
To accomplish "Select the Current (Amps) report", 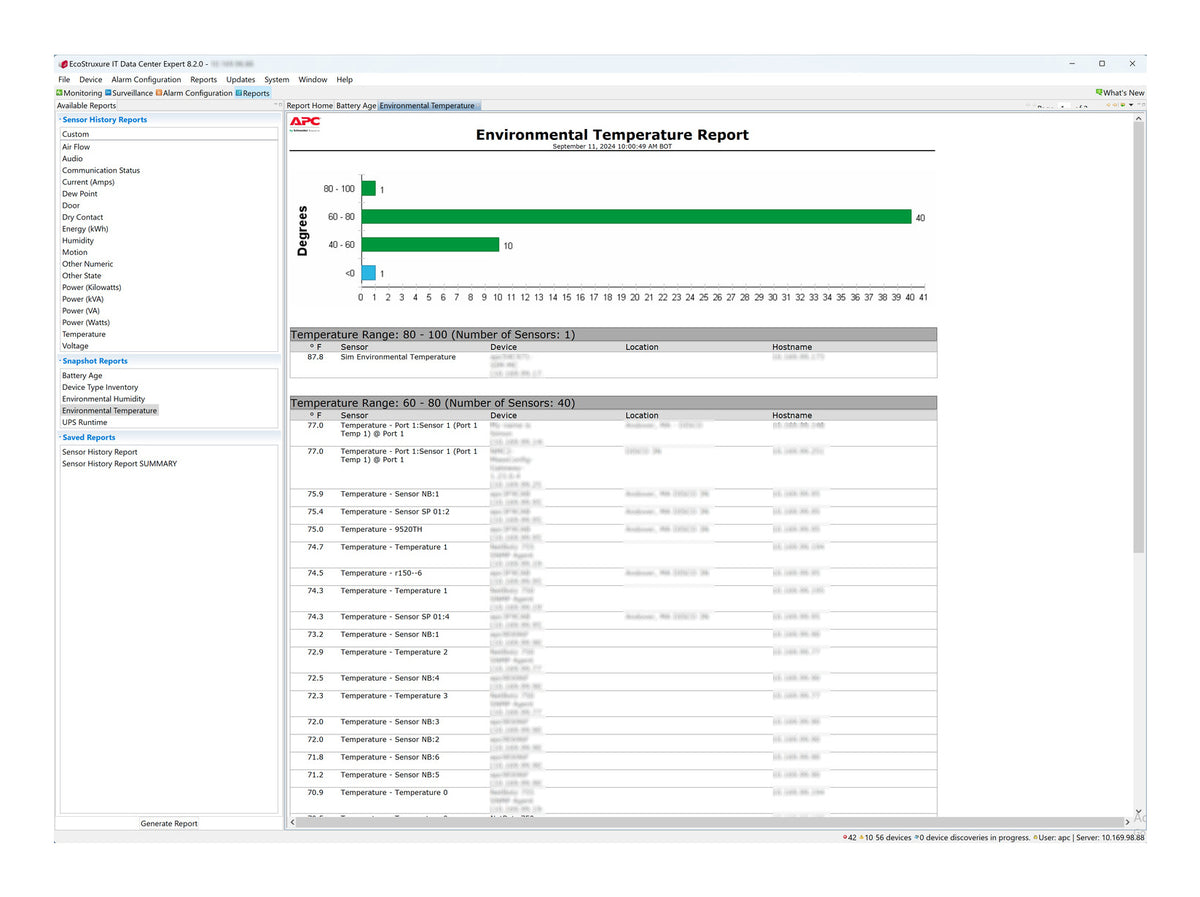I will pos(88,182).
